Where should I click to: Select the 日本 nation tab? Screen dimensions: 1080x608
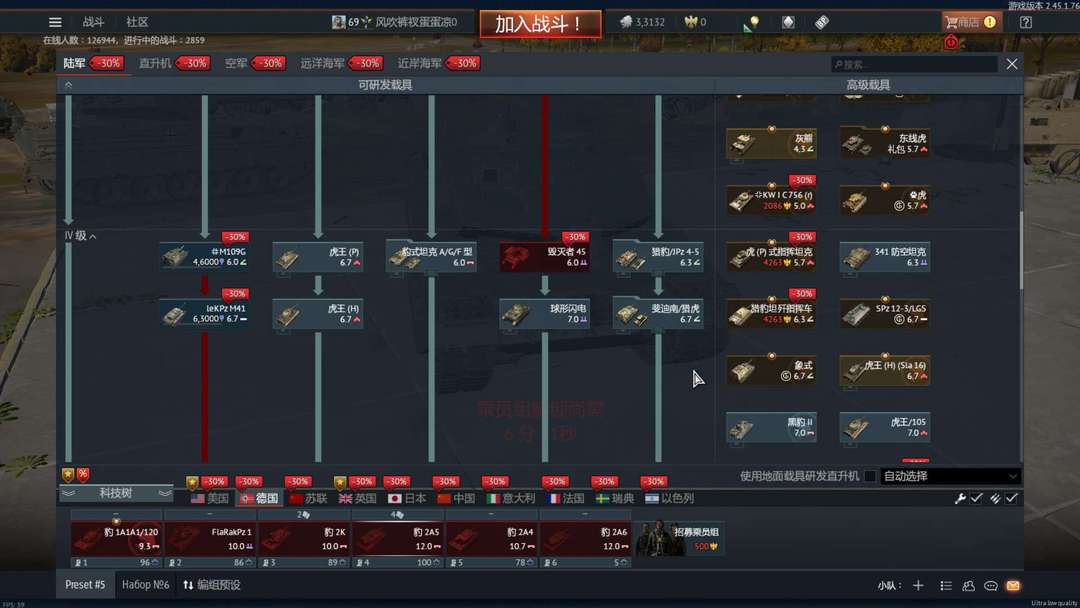tap(407, 498)
